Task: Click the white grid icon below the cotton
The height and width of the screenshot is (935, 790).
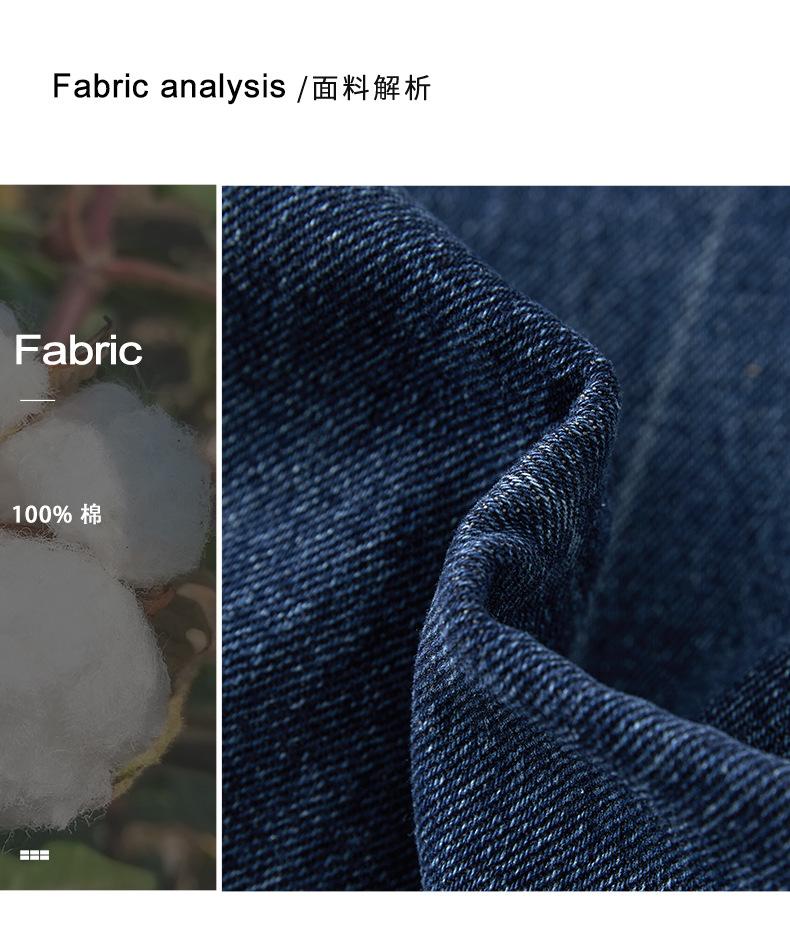Action: pos(35,855)
